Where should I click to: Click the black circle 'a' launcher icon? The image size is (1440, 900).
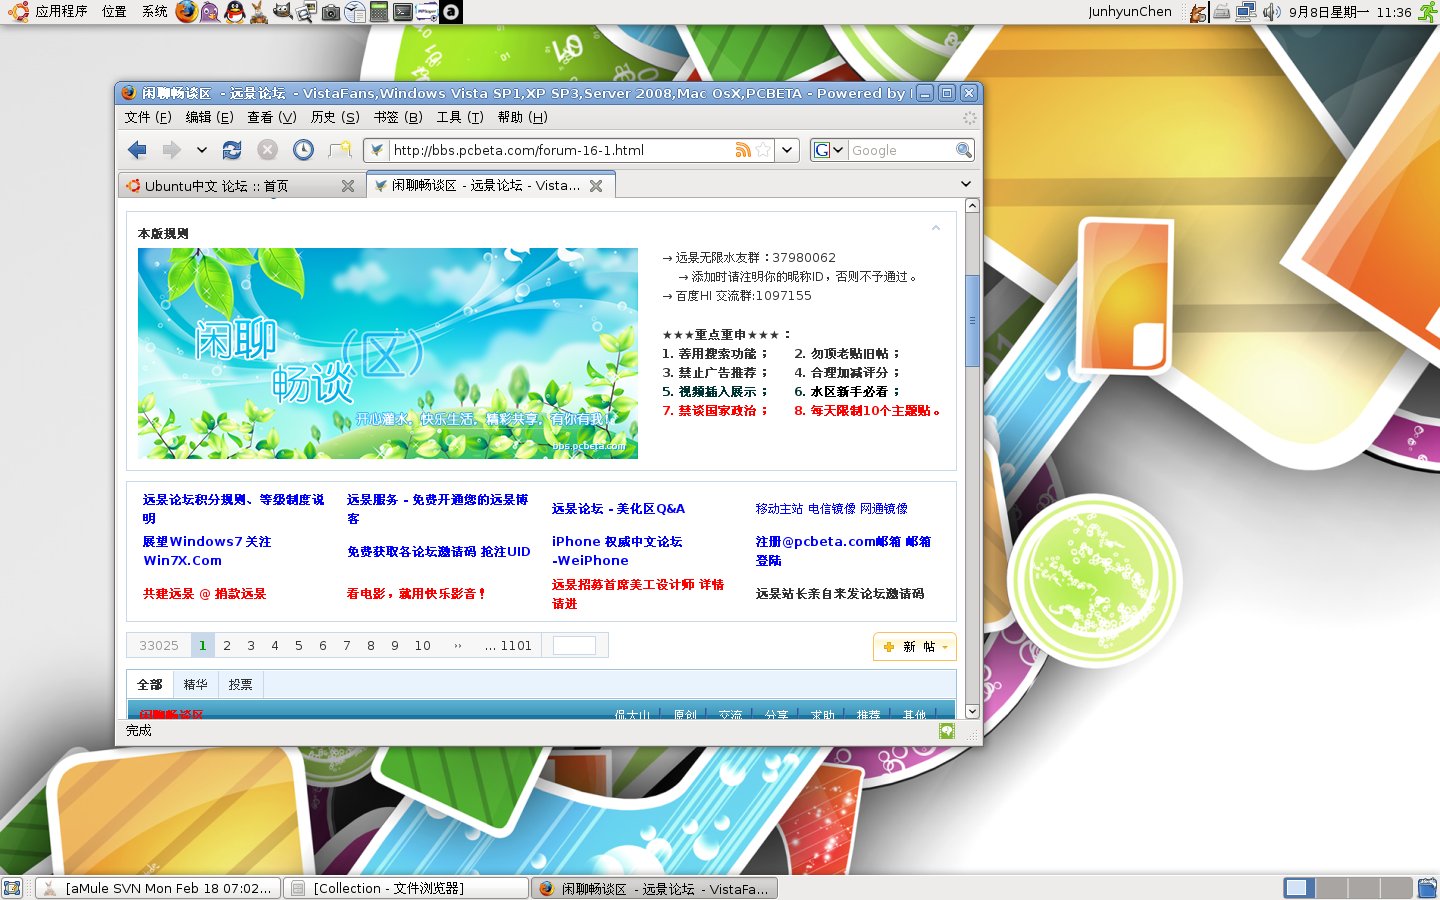point(451,12)
